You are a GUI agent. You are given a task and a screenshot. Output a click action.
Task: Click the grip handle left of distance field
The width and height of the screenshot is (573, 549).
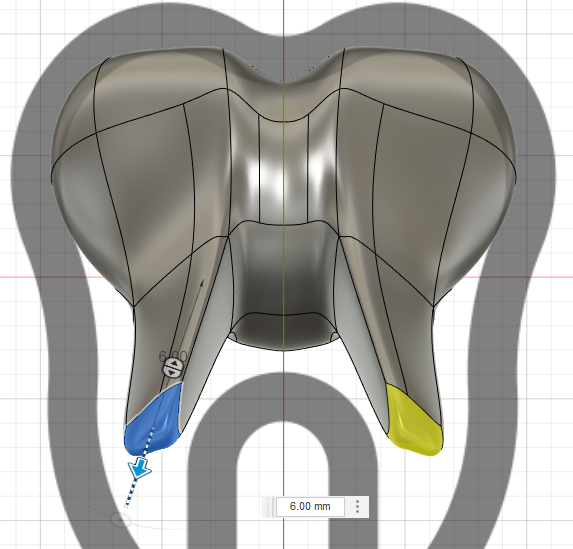click(x=269, y=507)
